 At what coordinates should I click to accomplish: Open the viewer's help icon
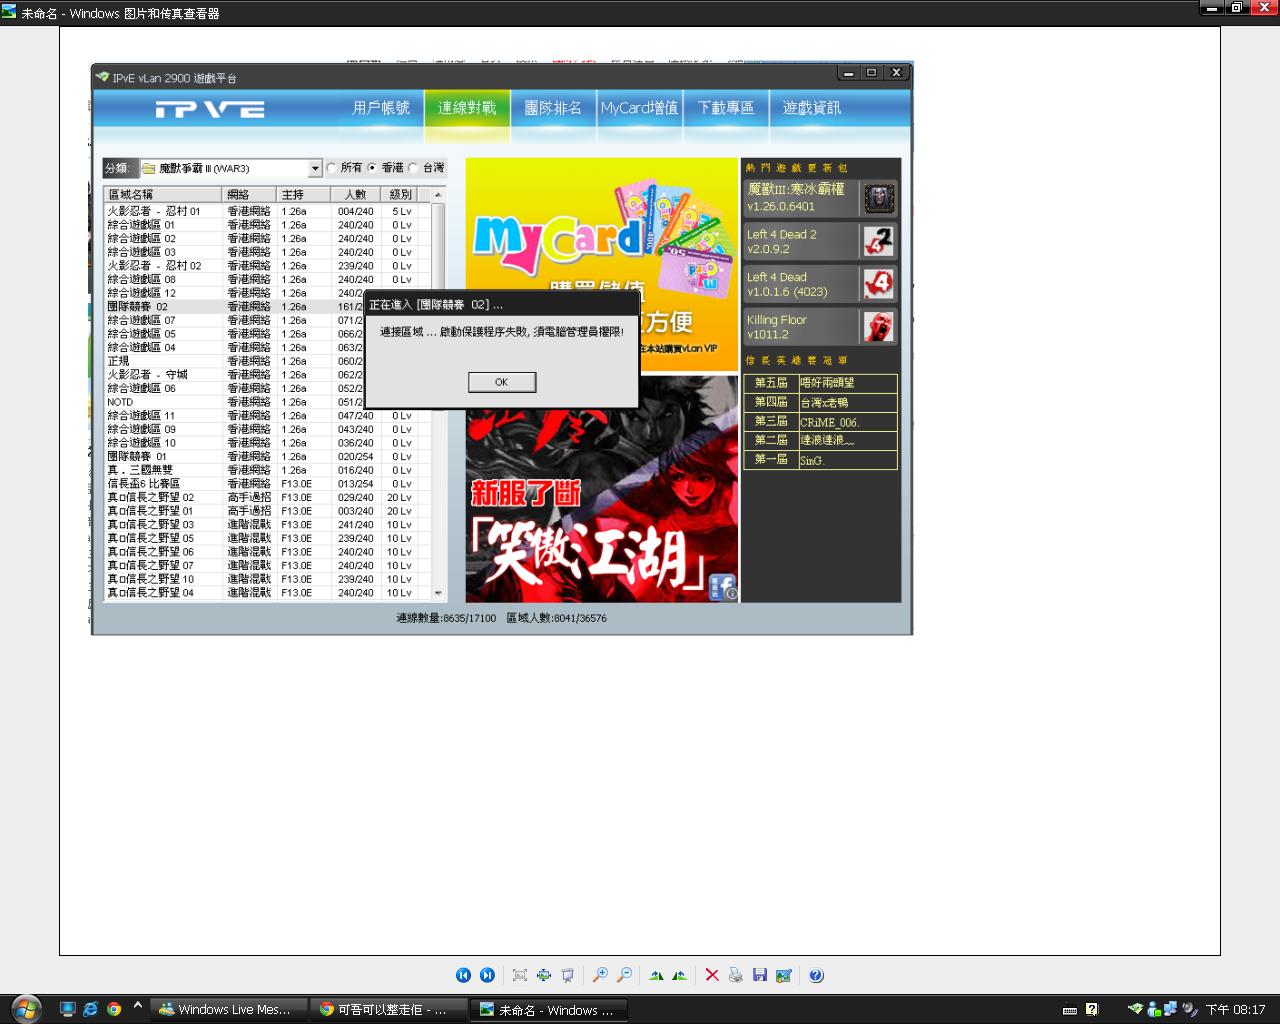(x=816, y=975)
